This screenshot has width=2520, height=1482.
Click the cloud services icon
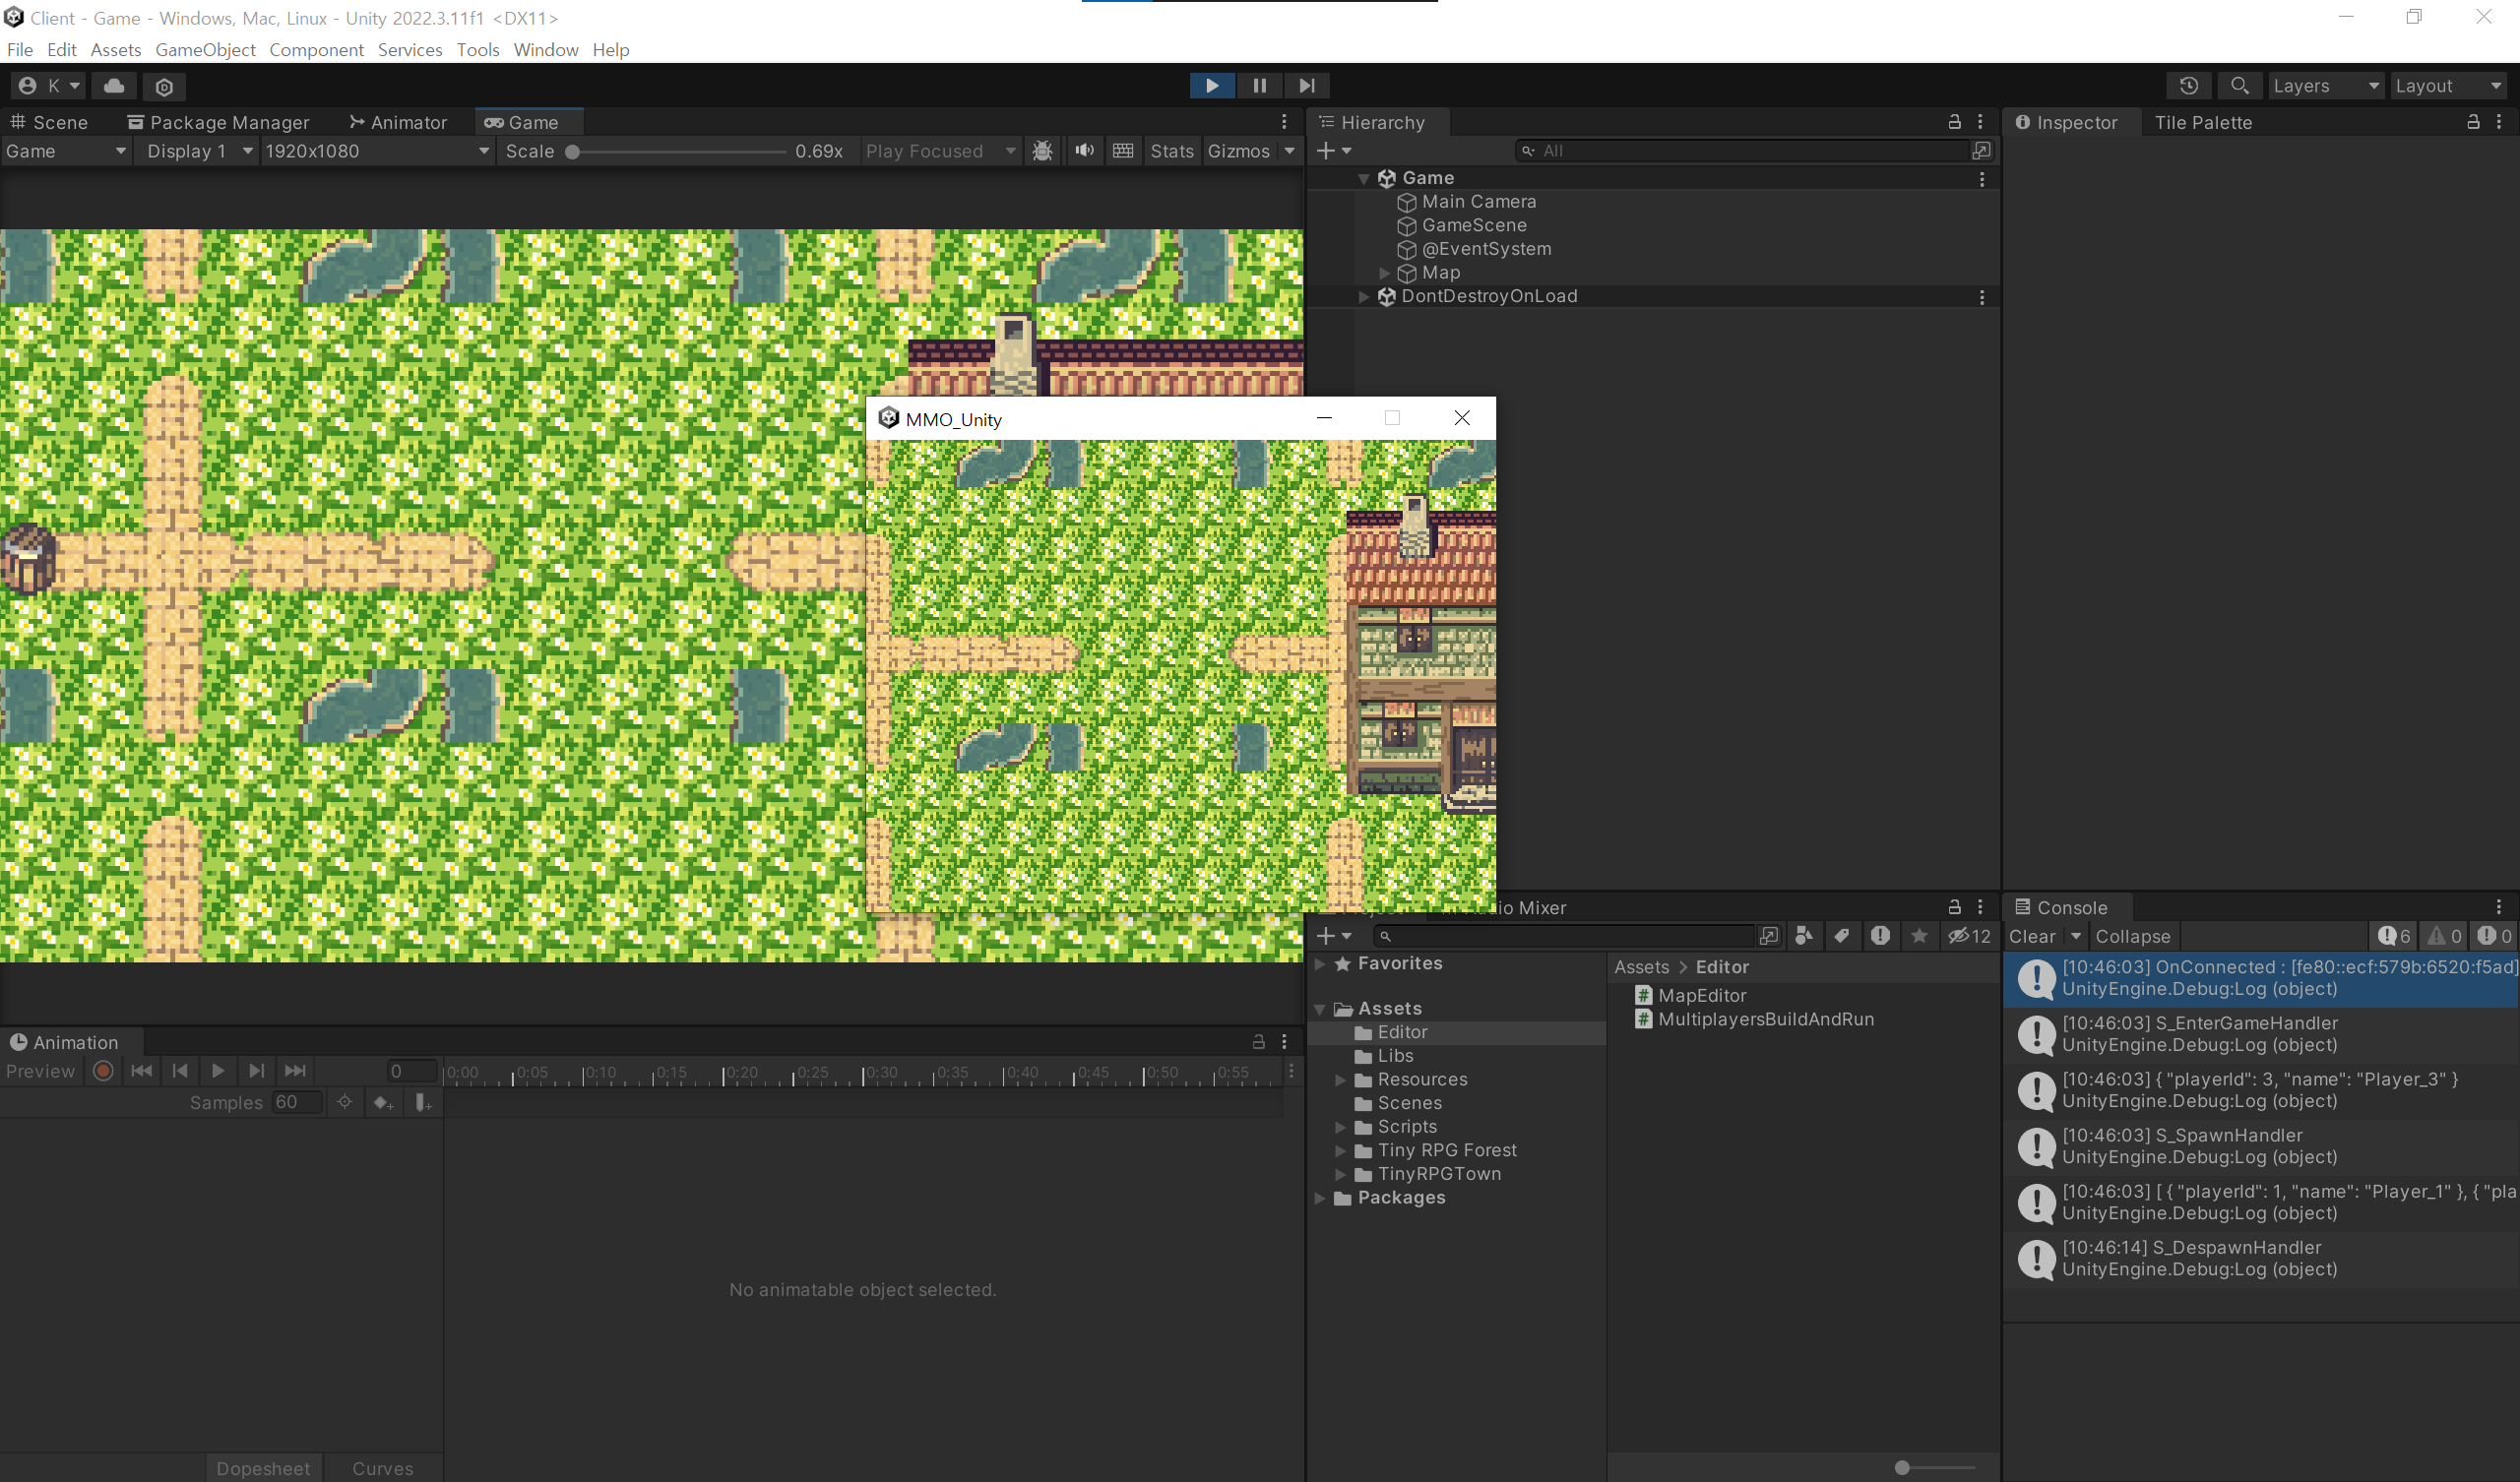pos(114,86)
